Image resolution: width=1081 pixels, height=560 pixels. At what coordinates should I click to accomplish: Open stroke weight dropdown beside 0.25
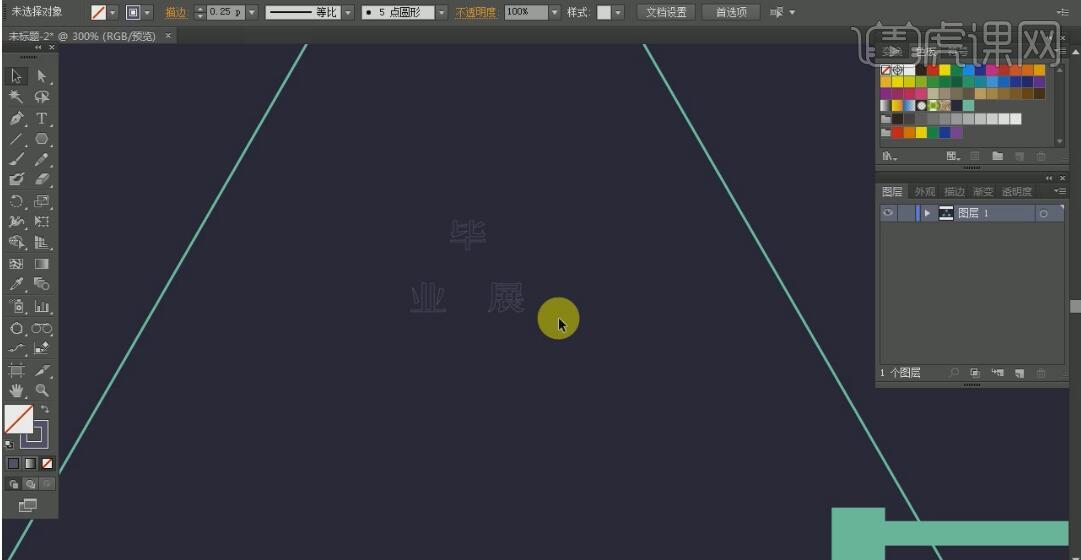click(251, 13)
